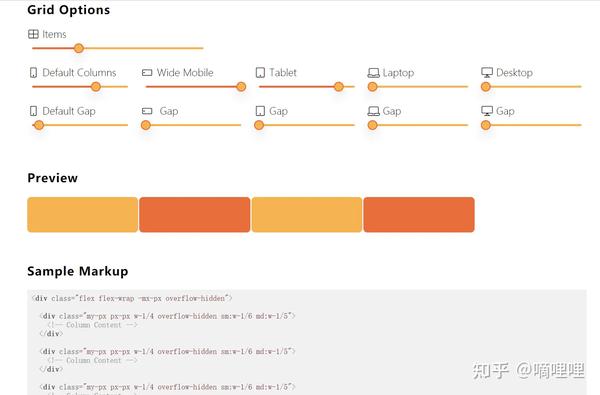Click the Items slider handle

79,48
